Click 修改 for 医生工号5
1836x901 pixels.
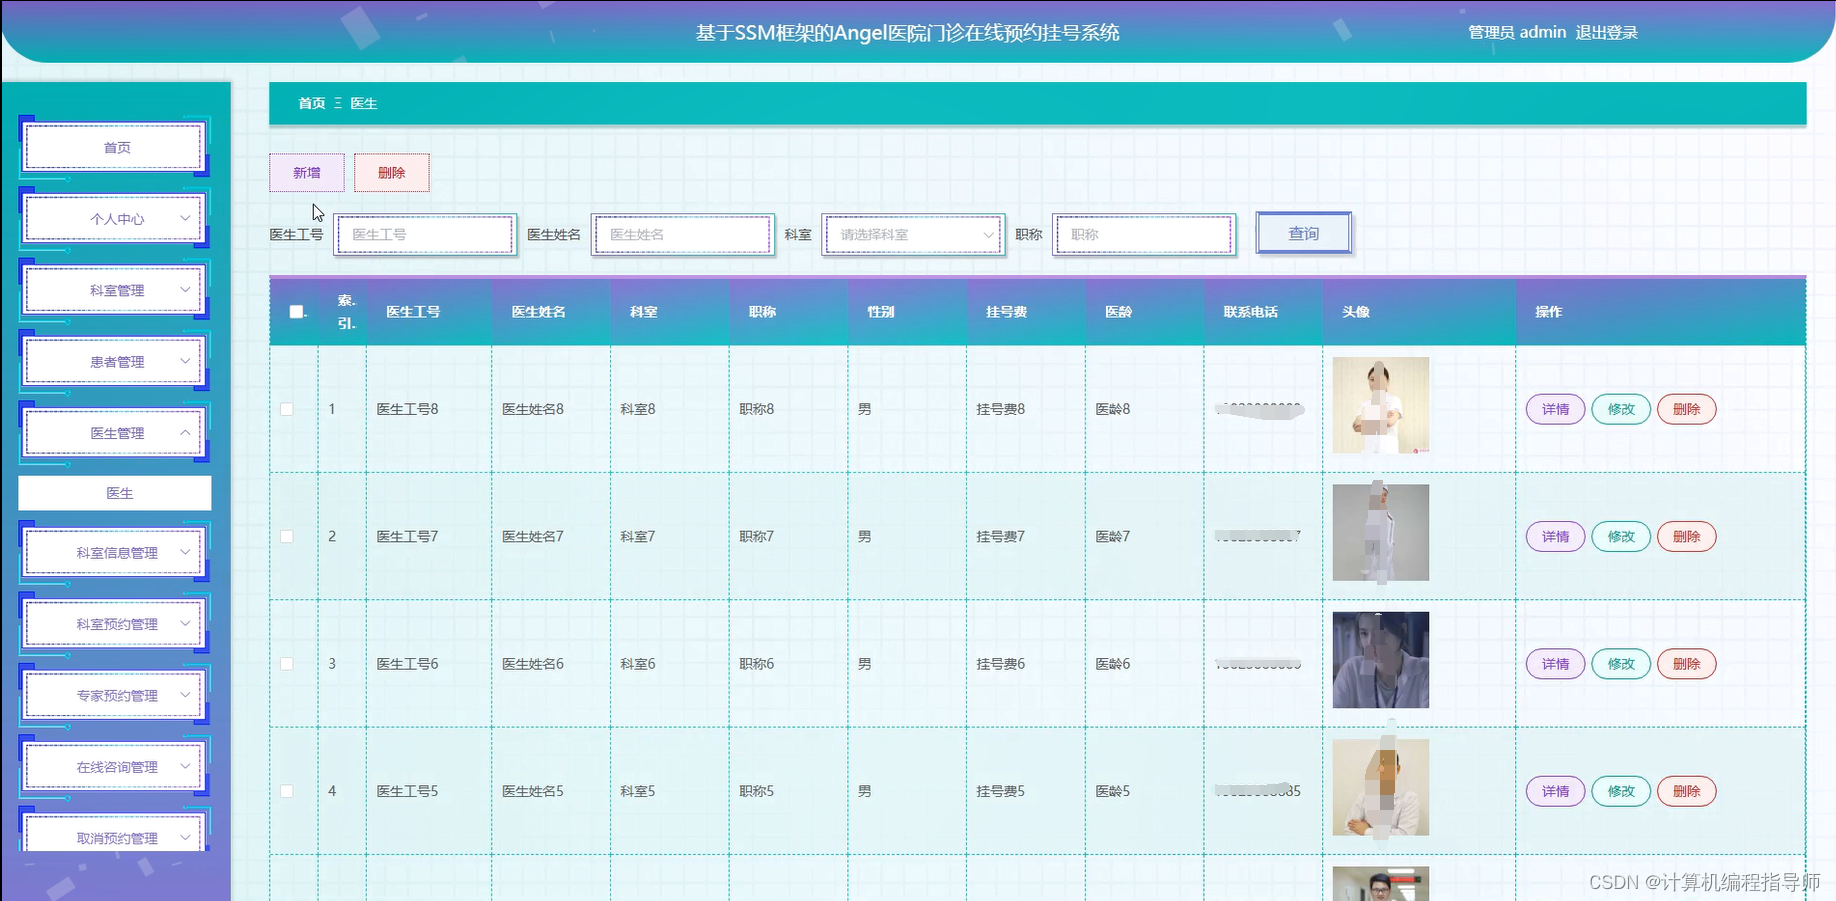[1621, 791]
